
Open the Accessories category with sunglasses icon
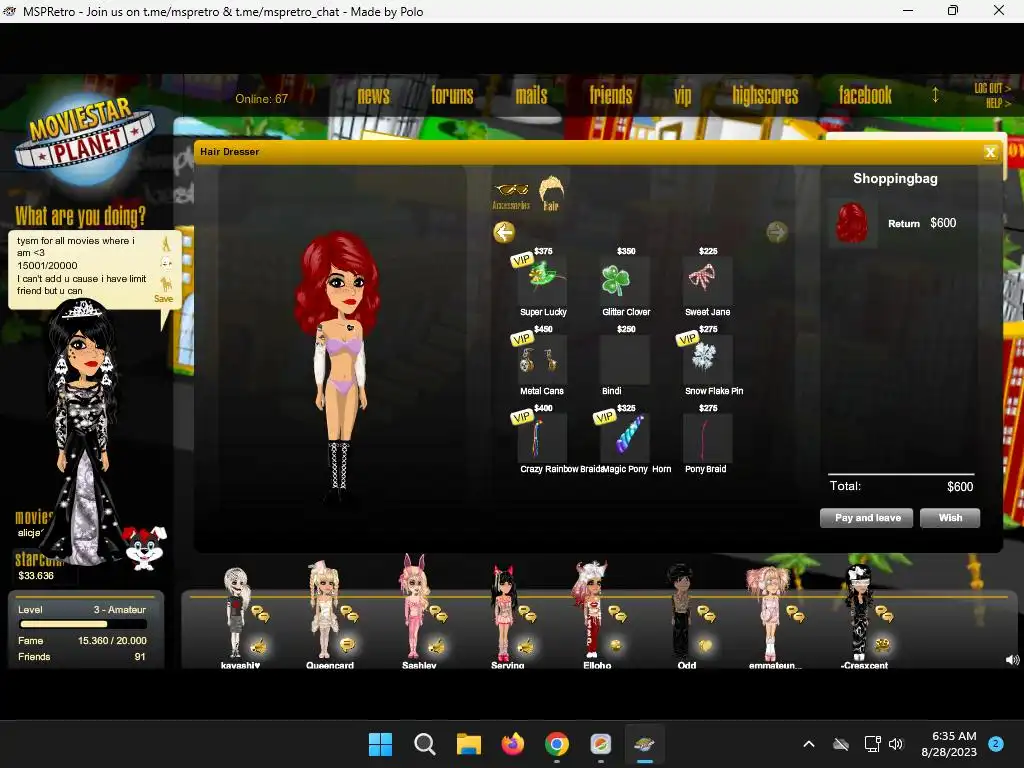click(x=511, y=195)
